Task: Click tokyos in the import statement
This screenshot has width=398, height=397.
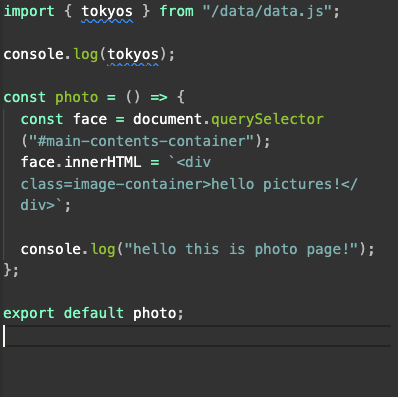Action: point(107,12)
